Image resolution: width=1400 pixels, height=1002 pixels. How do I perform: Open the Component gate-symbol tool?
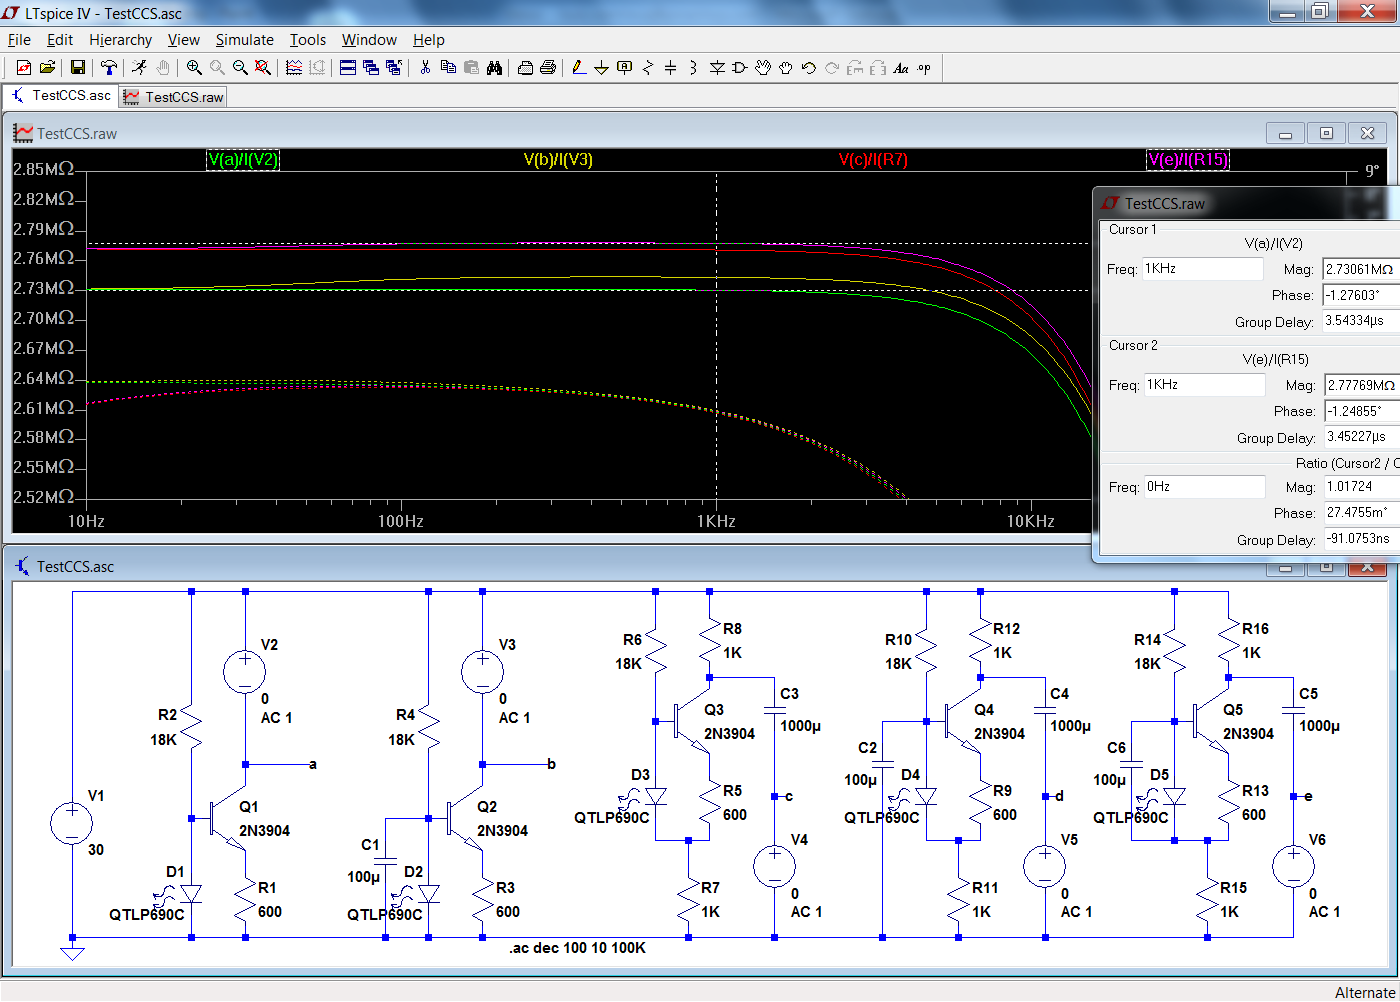tap(740, 67)
